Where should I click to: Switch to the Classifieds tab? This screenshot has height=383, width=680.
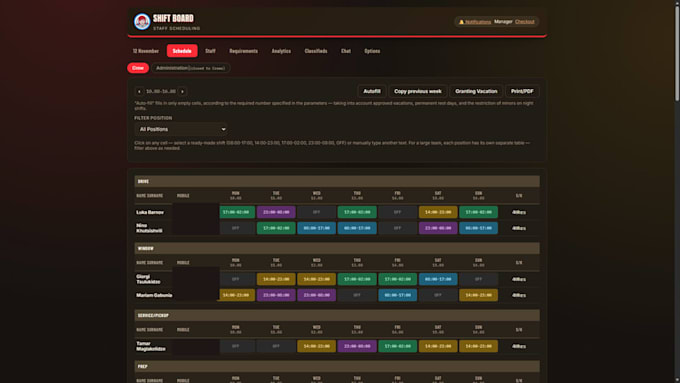tap(316, 51)
